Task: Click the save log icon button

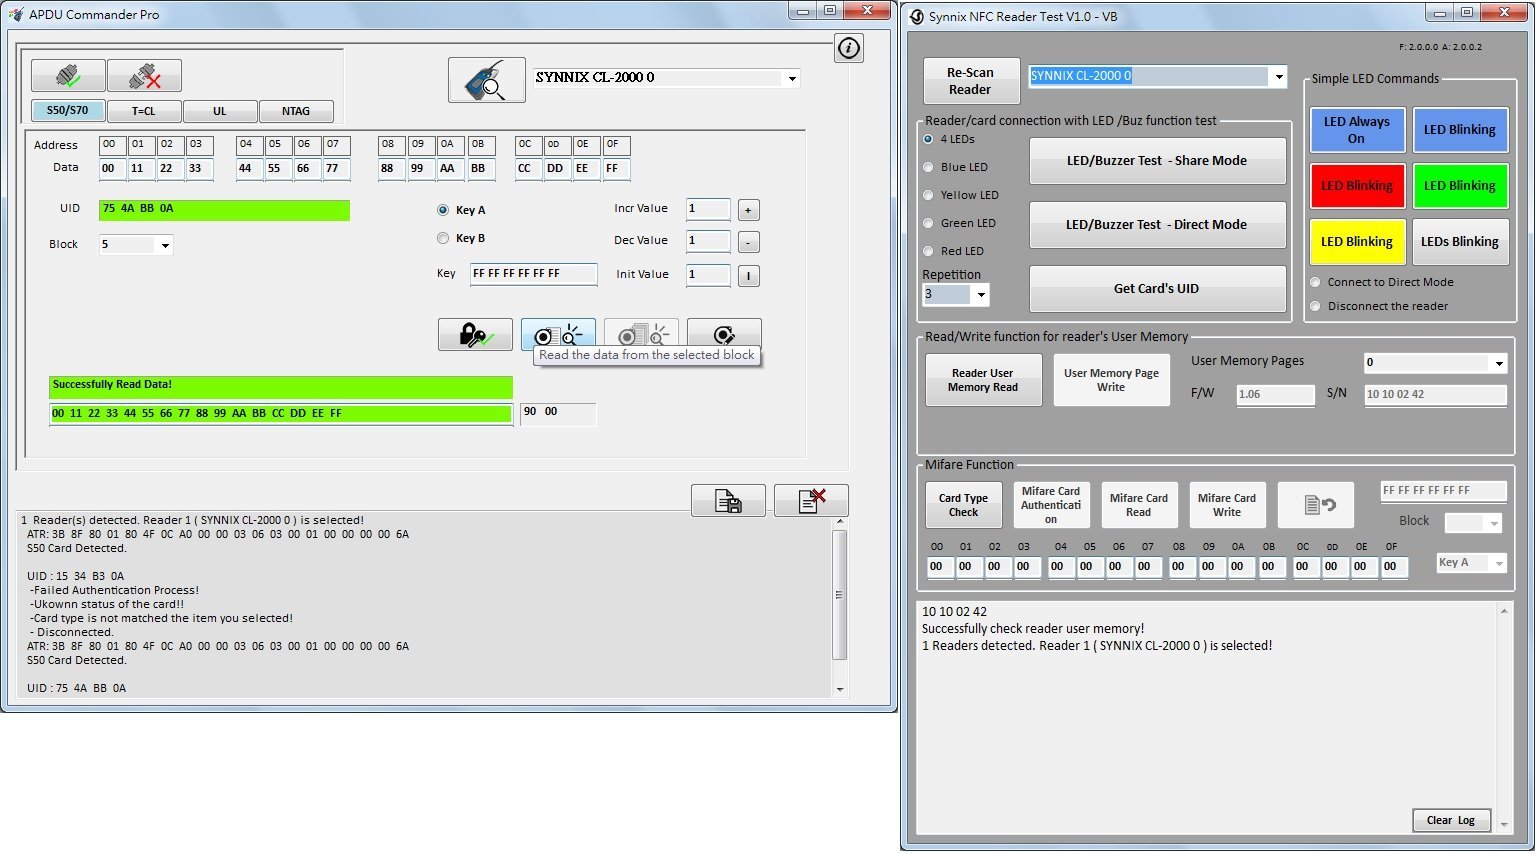Action: pyautogui.click(x=728, y=501)
